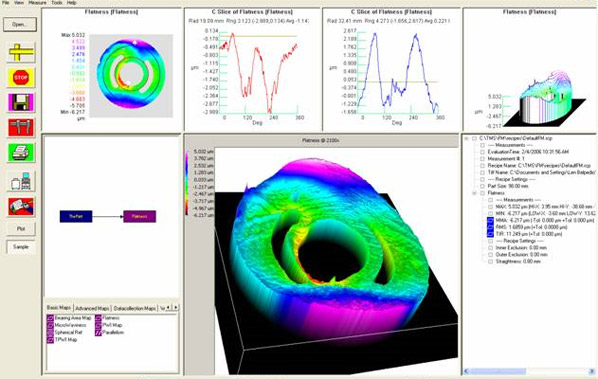This screenshot has height=379, width=598.
Task: Select the Parallelism map icon
Action: [x=98, y=332]
